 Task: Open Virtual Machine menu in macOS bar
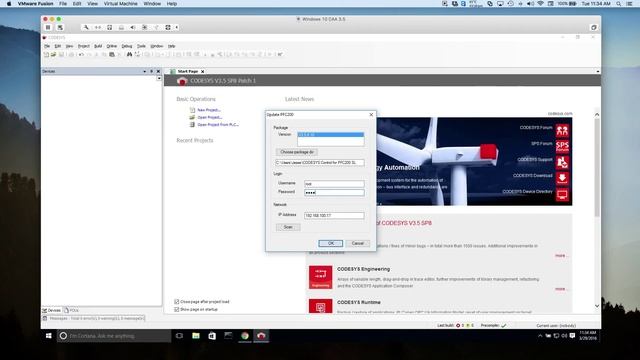[x=120, y=4]
